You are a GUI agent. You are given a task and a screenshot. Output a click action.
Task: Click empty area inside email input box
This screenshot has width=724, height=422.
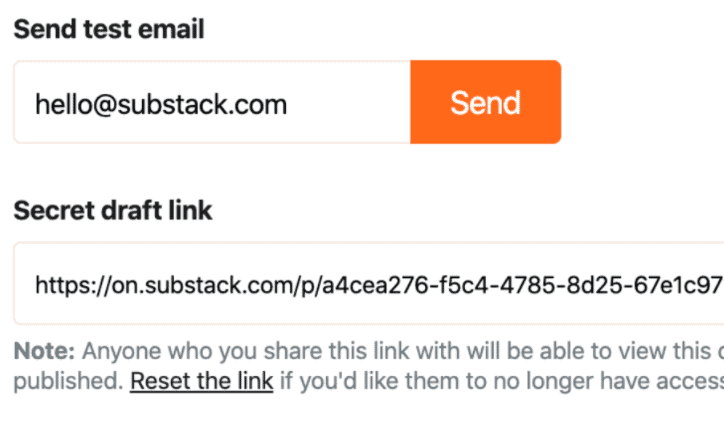coord(346,102)
